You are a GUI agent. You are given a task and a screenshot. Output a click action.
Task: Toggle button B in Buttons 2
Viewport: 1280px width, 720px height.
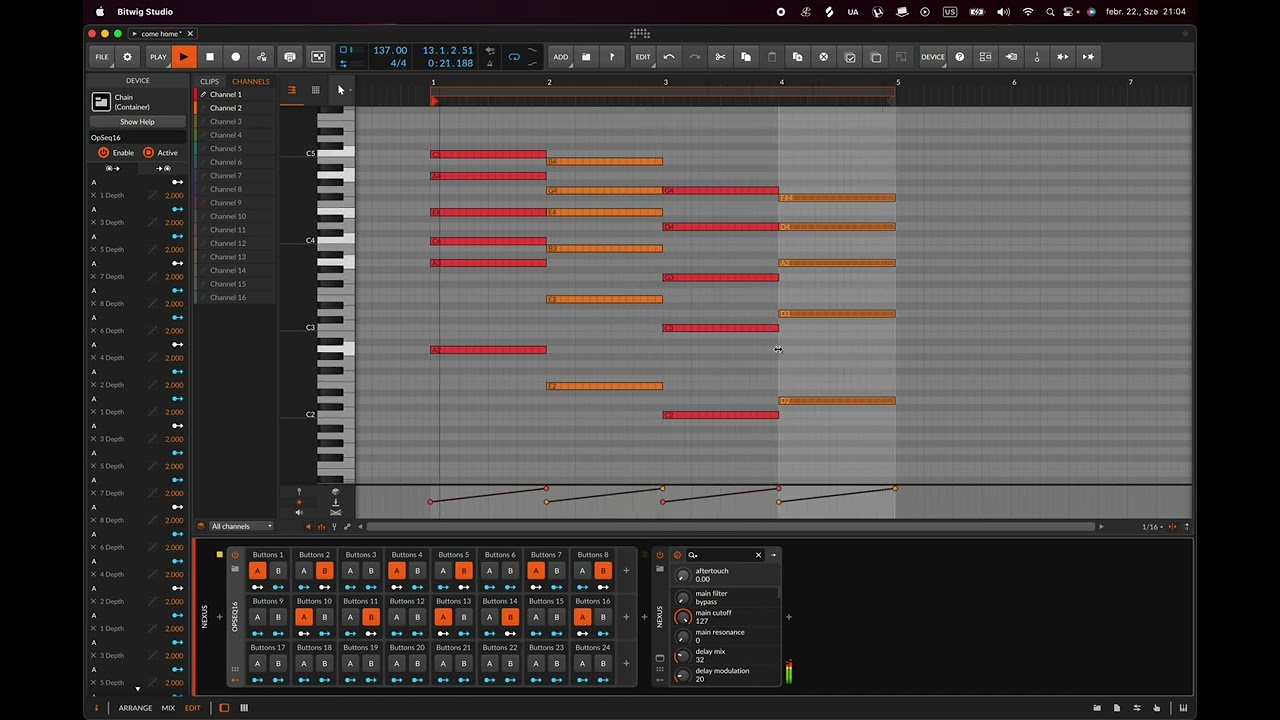pyautogui.click(x=324, y=571)
